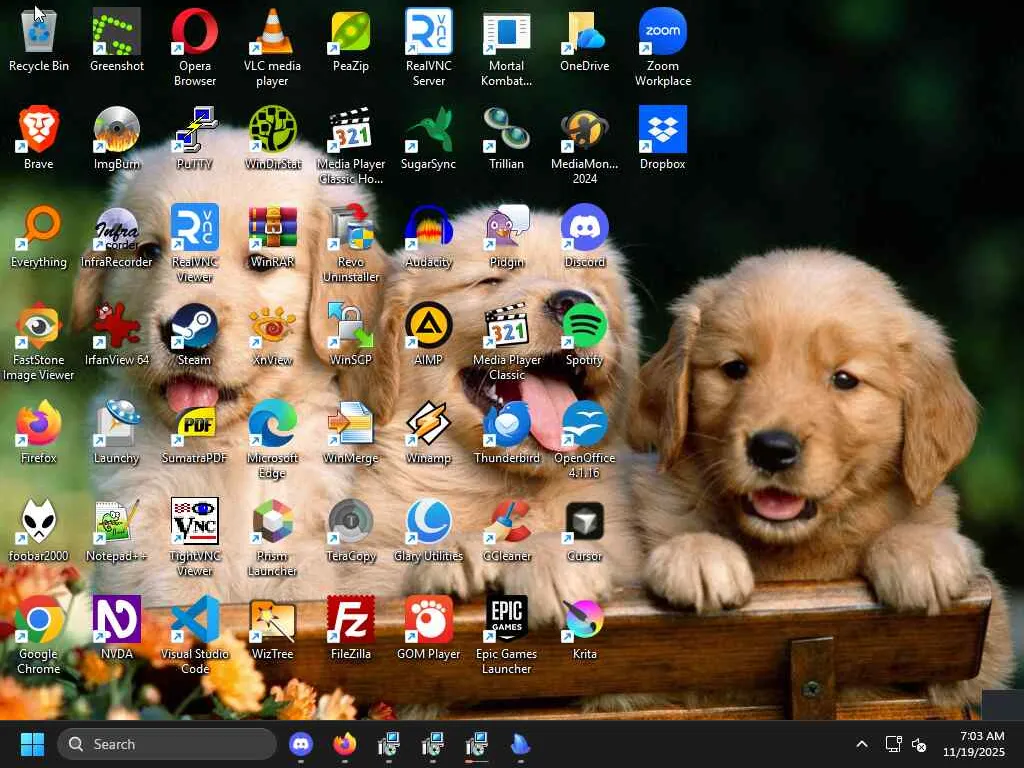This screenshot has height=768, width=1024.
Task: Open the taskbar clock showing 7:03 AM
Action: tap(974, 744)
